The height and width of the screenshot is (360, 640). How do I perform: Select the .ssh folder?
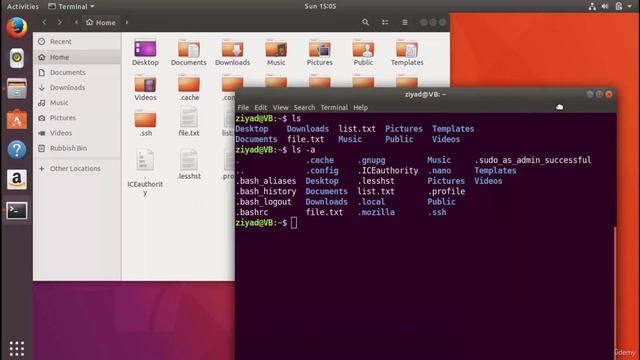point(145,123)
